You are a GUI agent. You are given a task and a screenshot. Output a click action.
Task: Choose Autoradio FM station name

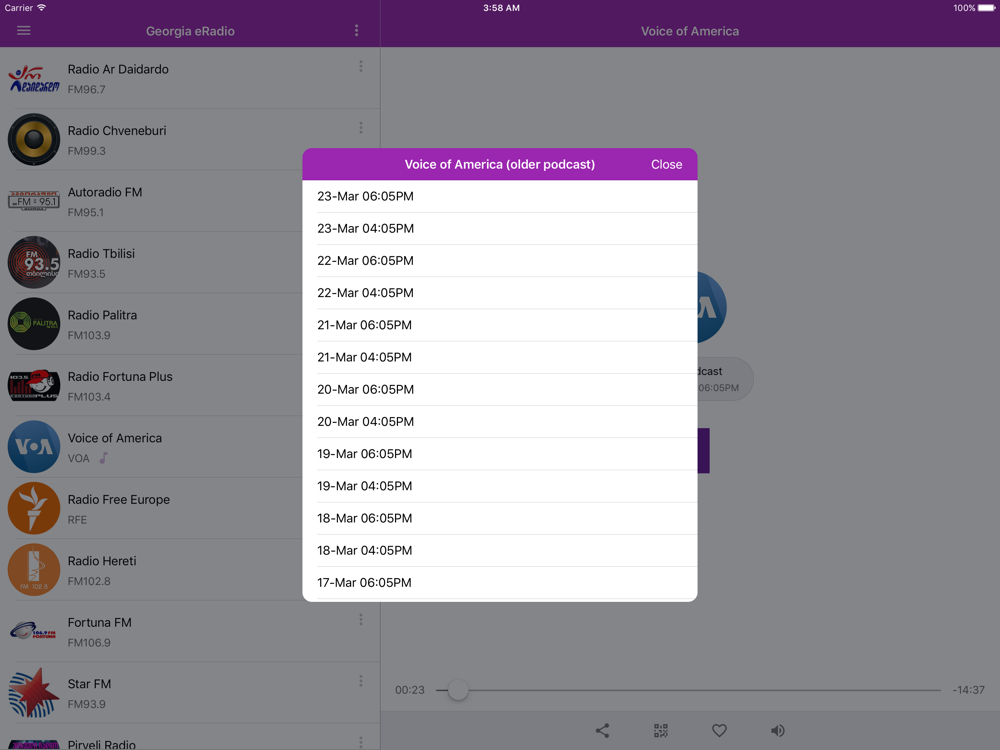105,192
